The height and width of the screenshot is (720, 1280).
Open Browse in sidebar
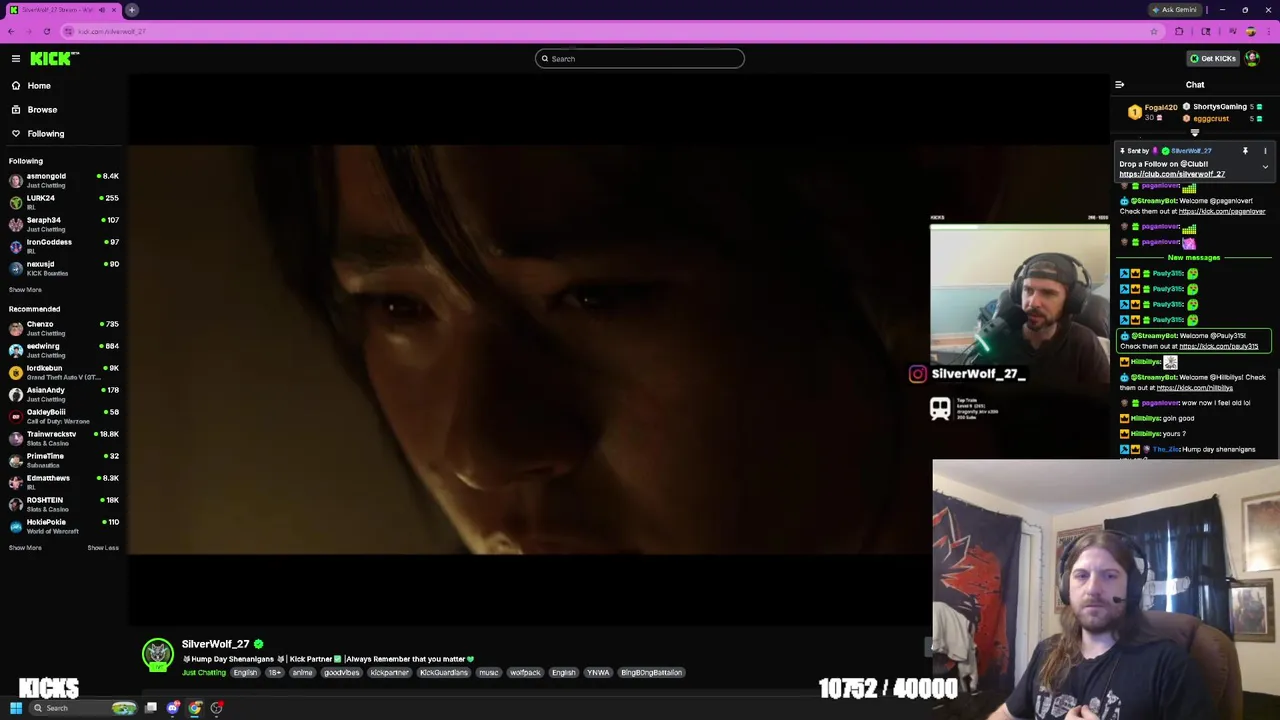coord(42,110)
